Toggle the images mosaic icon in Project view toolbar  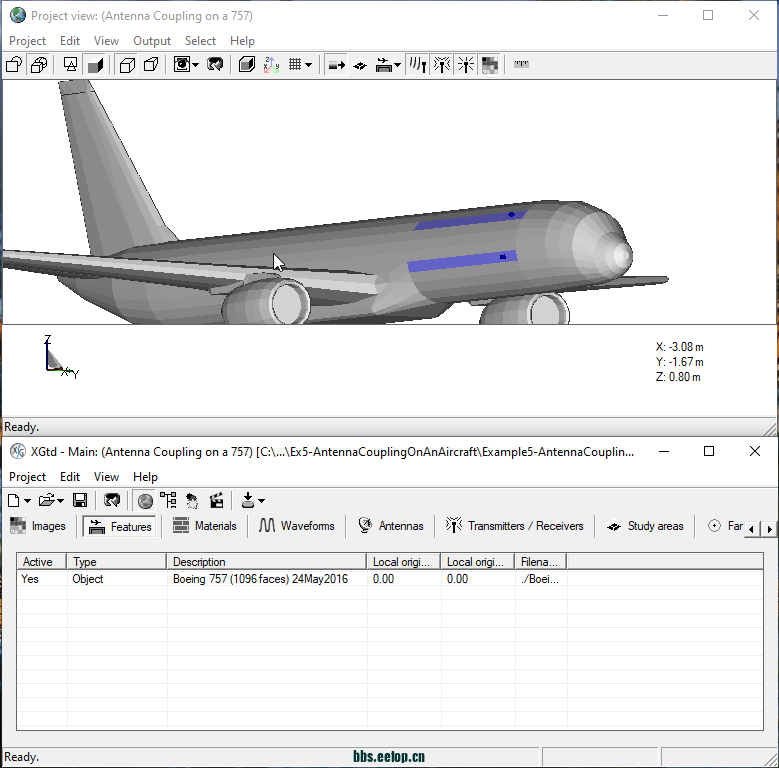(x=490, y=65)
